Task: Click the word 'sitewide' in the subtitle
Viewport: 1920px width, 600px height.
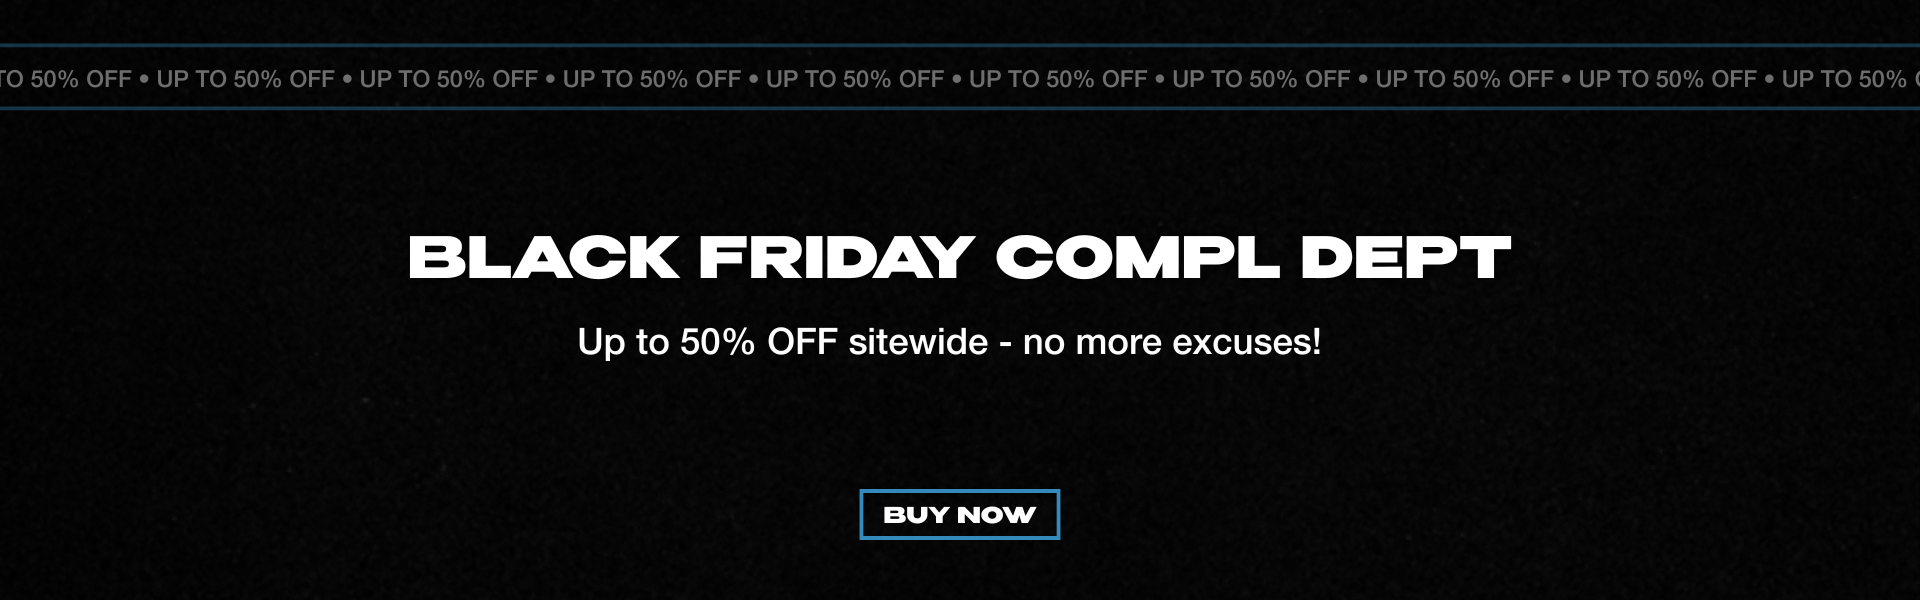Action: click(x=918, y=342)
